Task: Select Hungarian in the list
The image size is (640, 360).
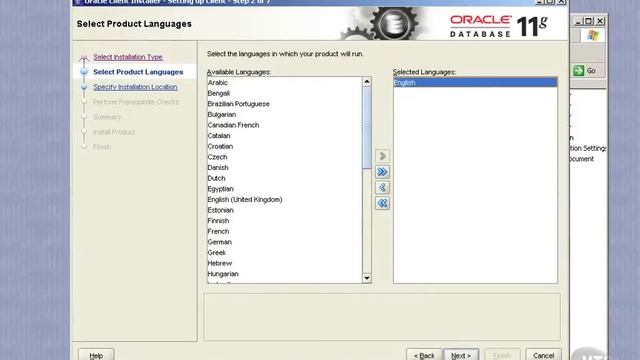Action: [x=284, y=273]
